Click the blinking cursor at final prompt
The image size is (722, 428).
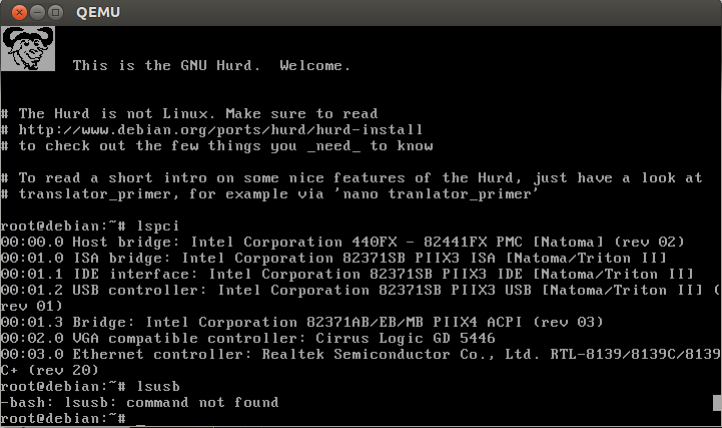[140, 424]
